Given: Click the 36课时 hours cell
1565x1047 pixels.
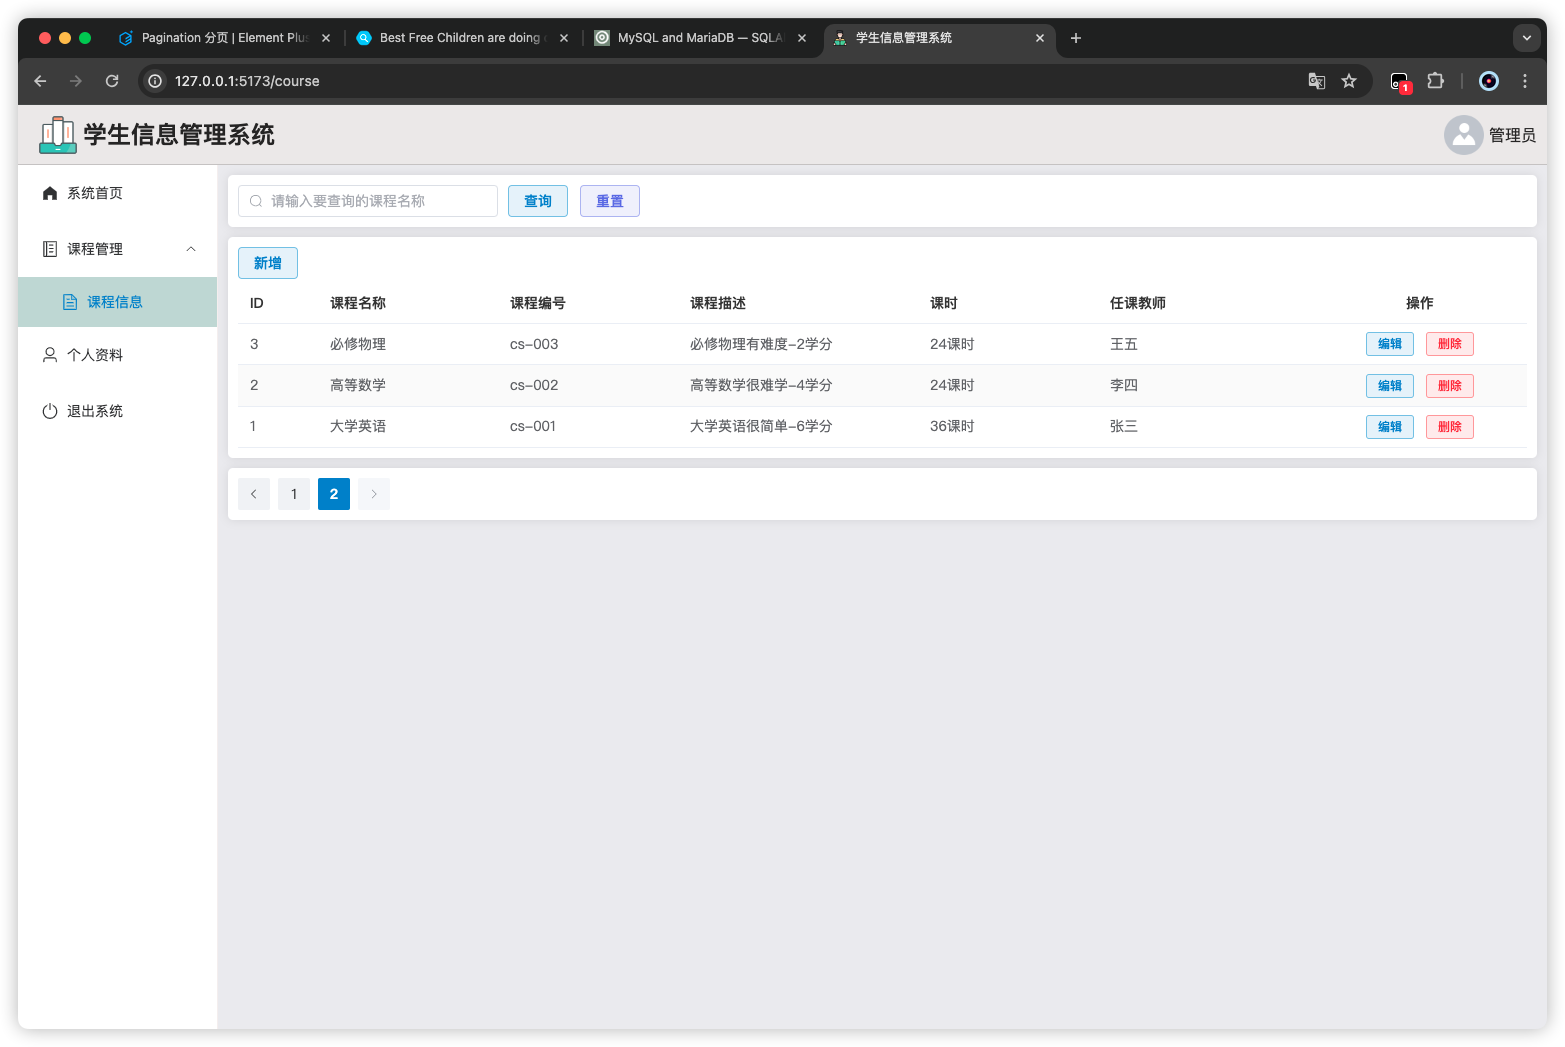Looking at the screenshot, I should click(x=952, y=426).
